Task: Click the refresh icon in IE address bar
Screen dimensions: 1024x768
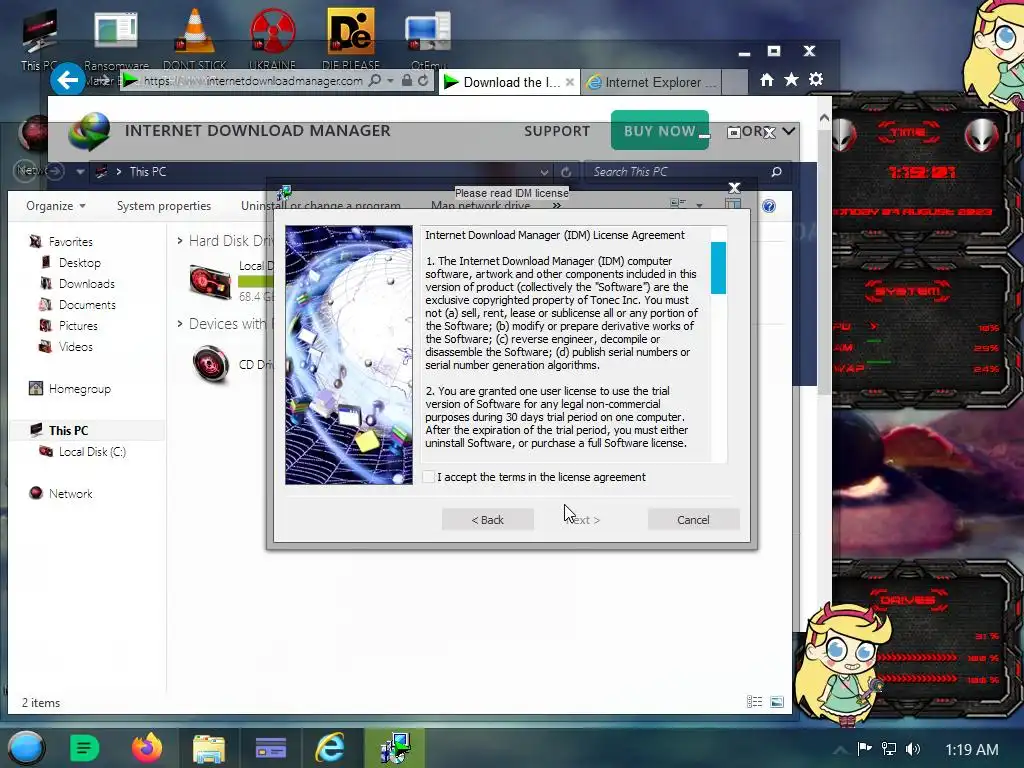Action: pyautogui.click(x=423, y=80)
